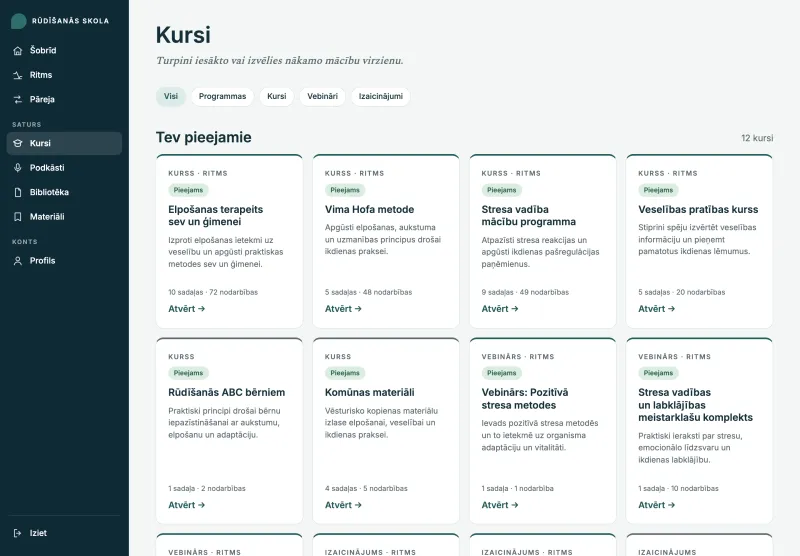The image size is (800, 556).
Task: Click the Ritms sidebar icon
Action: (18, 75)
